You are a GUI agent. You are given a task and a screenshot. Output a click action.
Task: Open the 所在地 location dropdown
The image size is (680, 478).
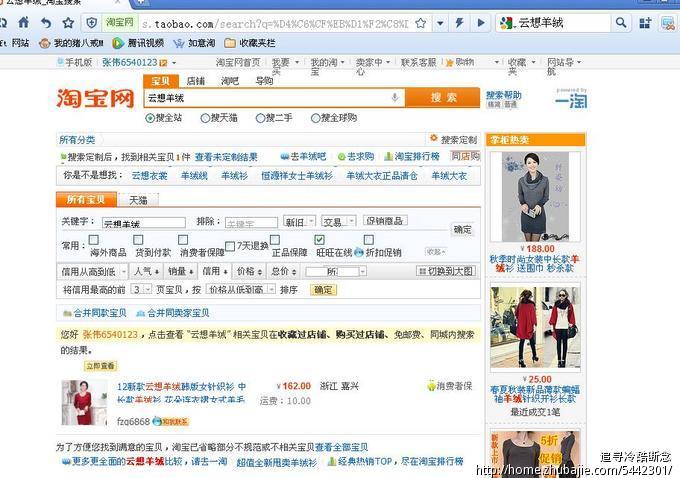(336, 272)
